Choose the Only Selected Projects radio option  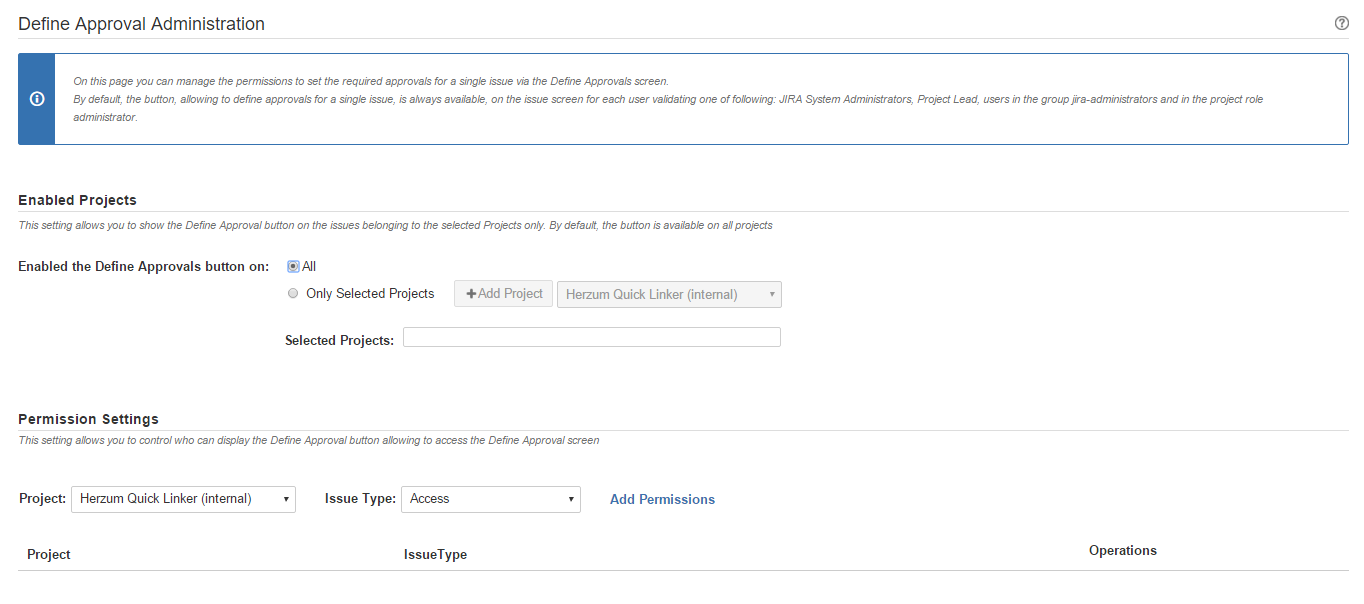pyautogui.click(x=293, y=294)
